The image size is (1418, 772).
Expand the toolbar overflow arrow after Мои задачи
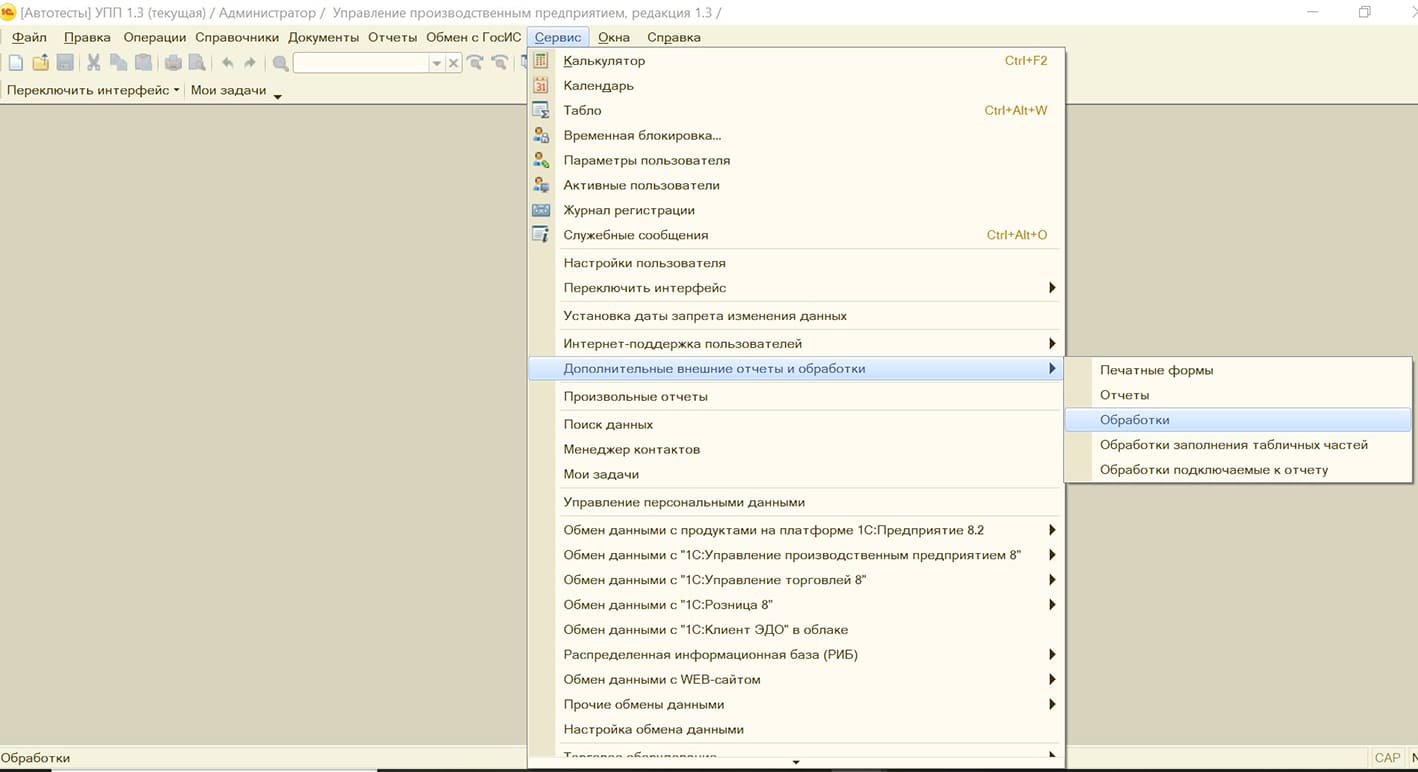(x=277, y=96)
